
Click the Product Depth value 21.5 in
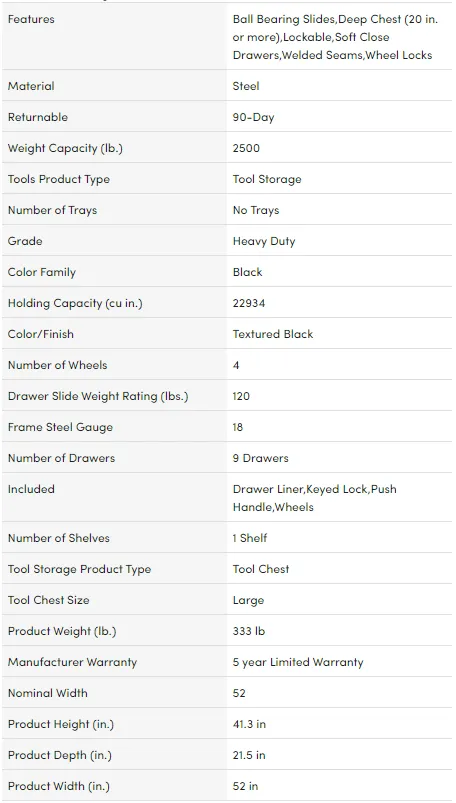tap(249, 755)
